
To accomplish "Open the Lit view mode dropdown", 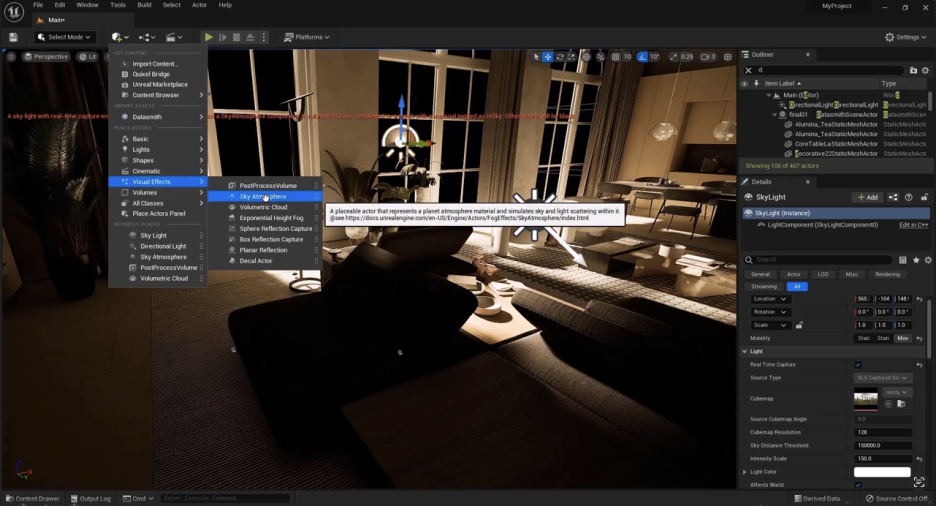I will (x=88, y=57).
